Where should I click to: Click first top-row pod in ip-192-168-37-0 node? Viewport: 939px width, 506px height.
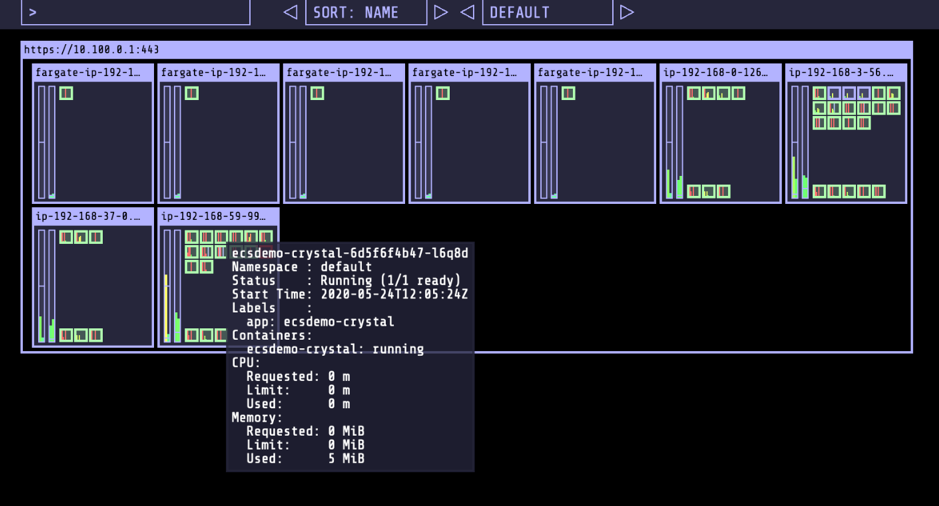coord(66,237)
